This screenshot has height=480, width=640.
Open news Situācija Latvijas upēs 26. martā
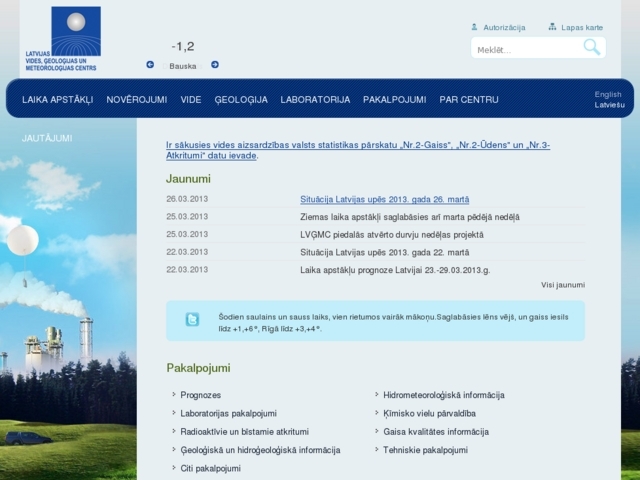pyautogui.click(x=384, y=199)
